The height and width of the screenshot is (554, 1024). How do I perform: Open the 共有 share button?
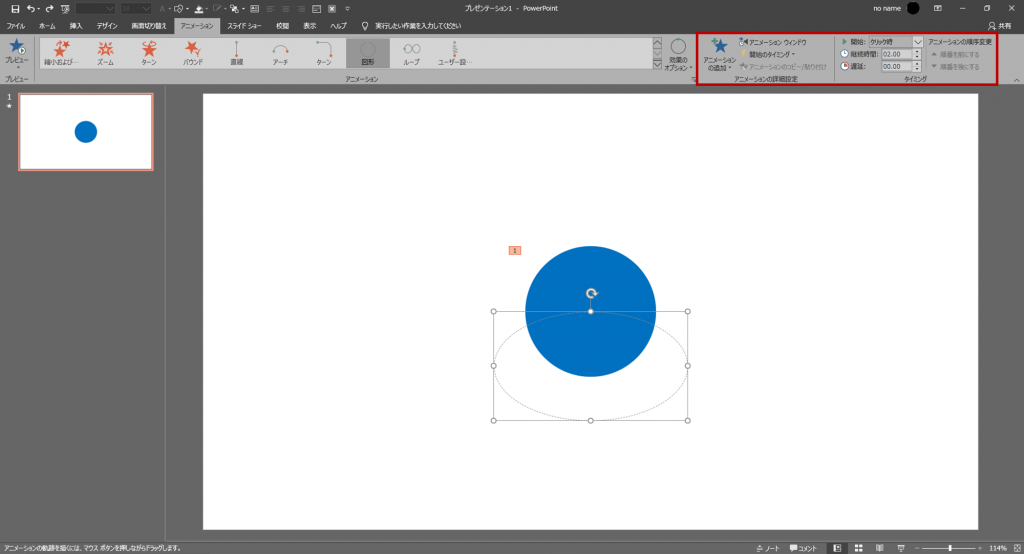tap(1000, 25)
